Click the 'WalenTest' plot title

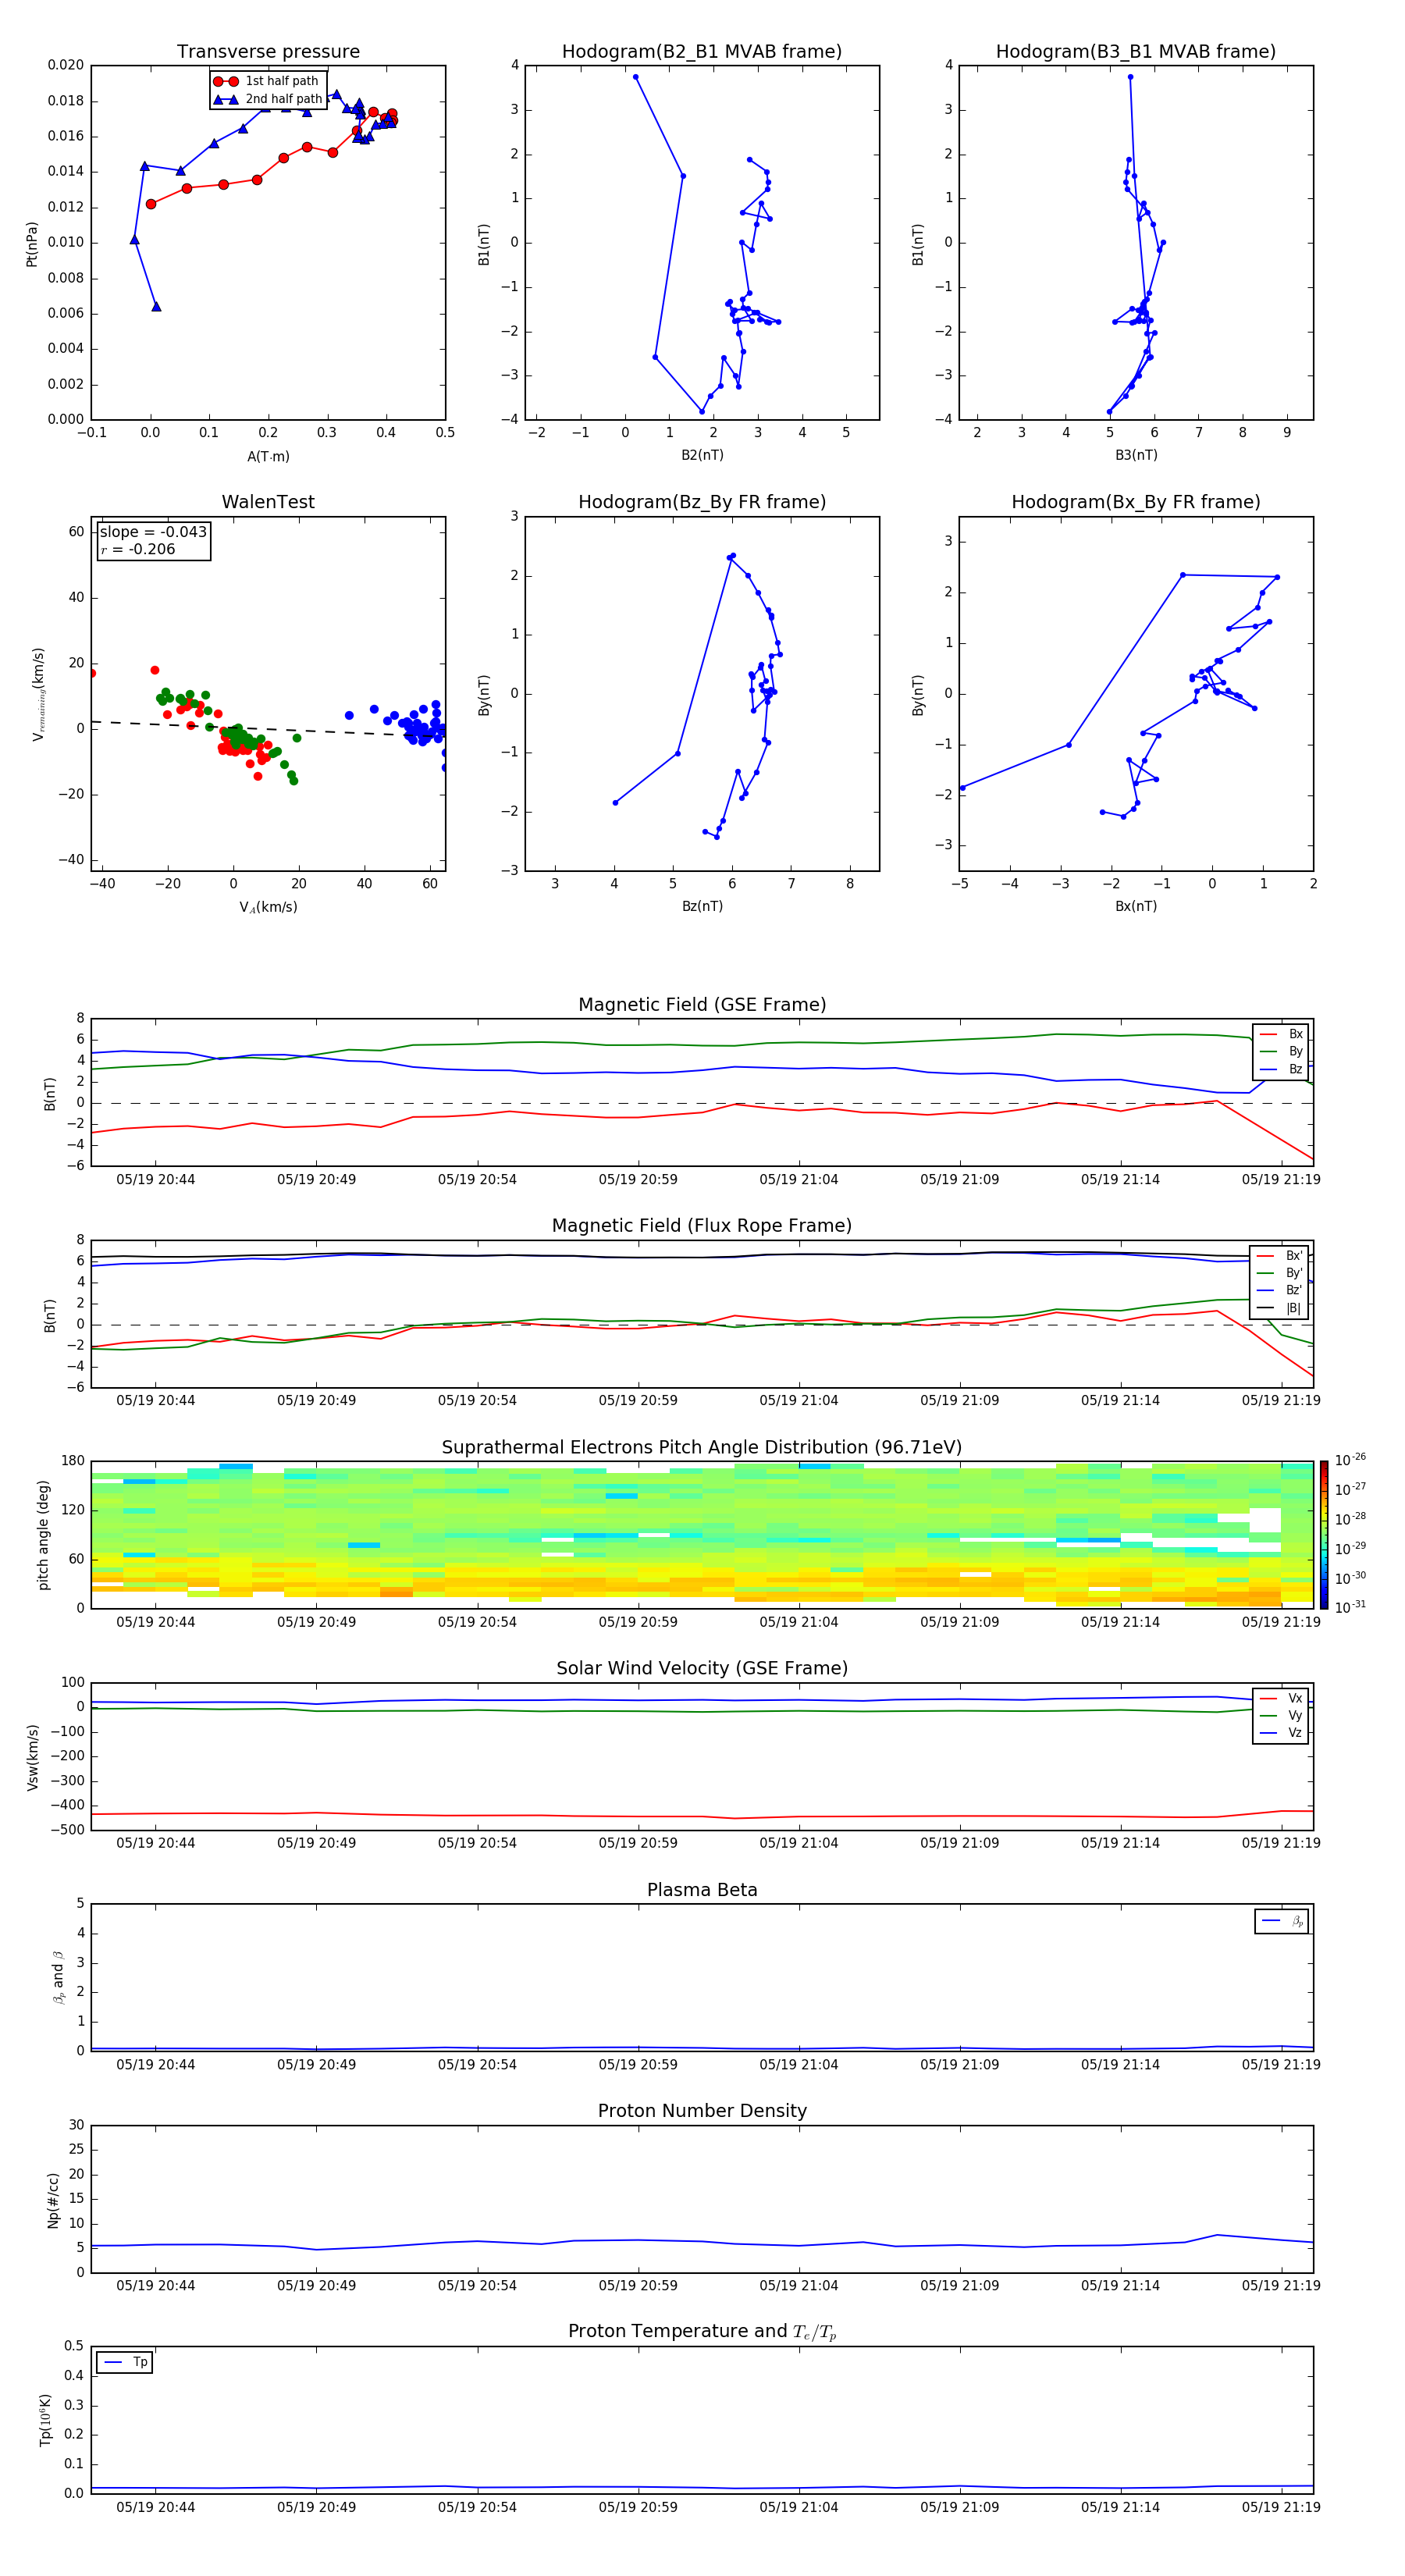(x=268, y=502)
